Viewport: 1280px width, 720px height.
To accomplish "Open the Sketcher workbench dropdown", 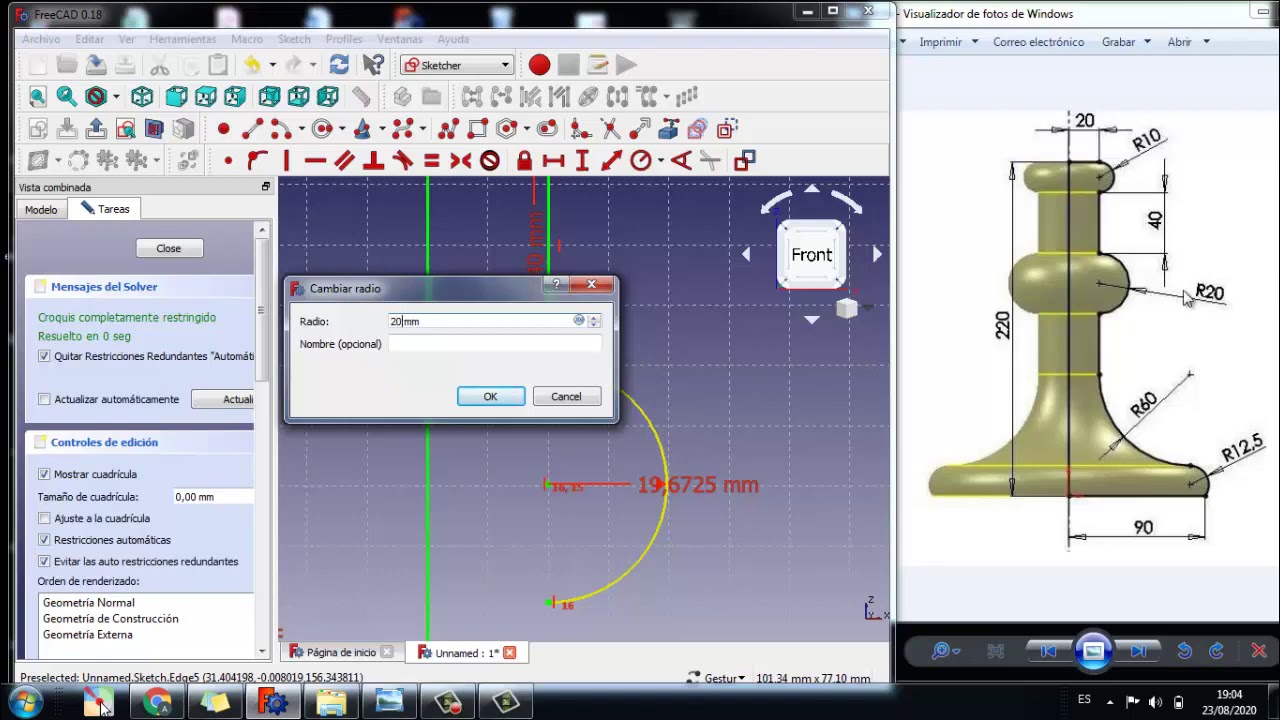I will (457, 65).
